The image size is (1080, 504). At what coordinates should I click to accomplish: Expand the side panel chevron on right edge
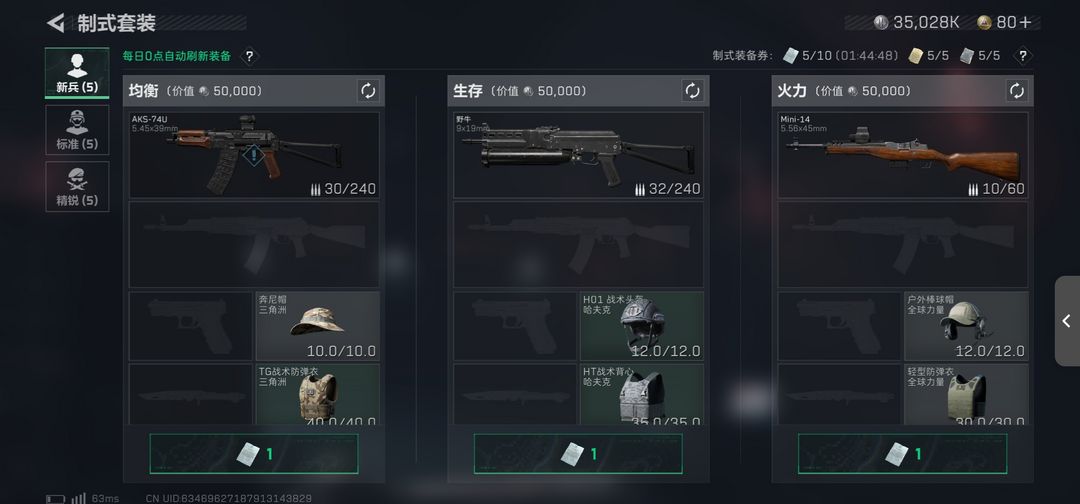[1066, 321]
